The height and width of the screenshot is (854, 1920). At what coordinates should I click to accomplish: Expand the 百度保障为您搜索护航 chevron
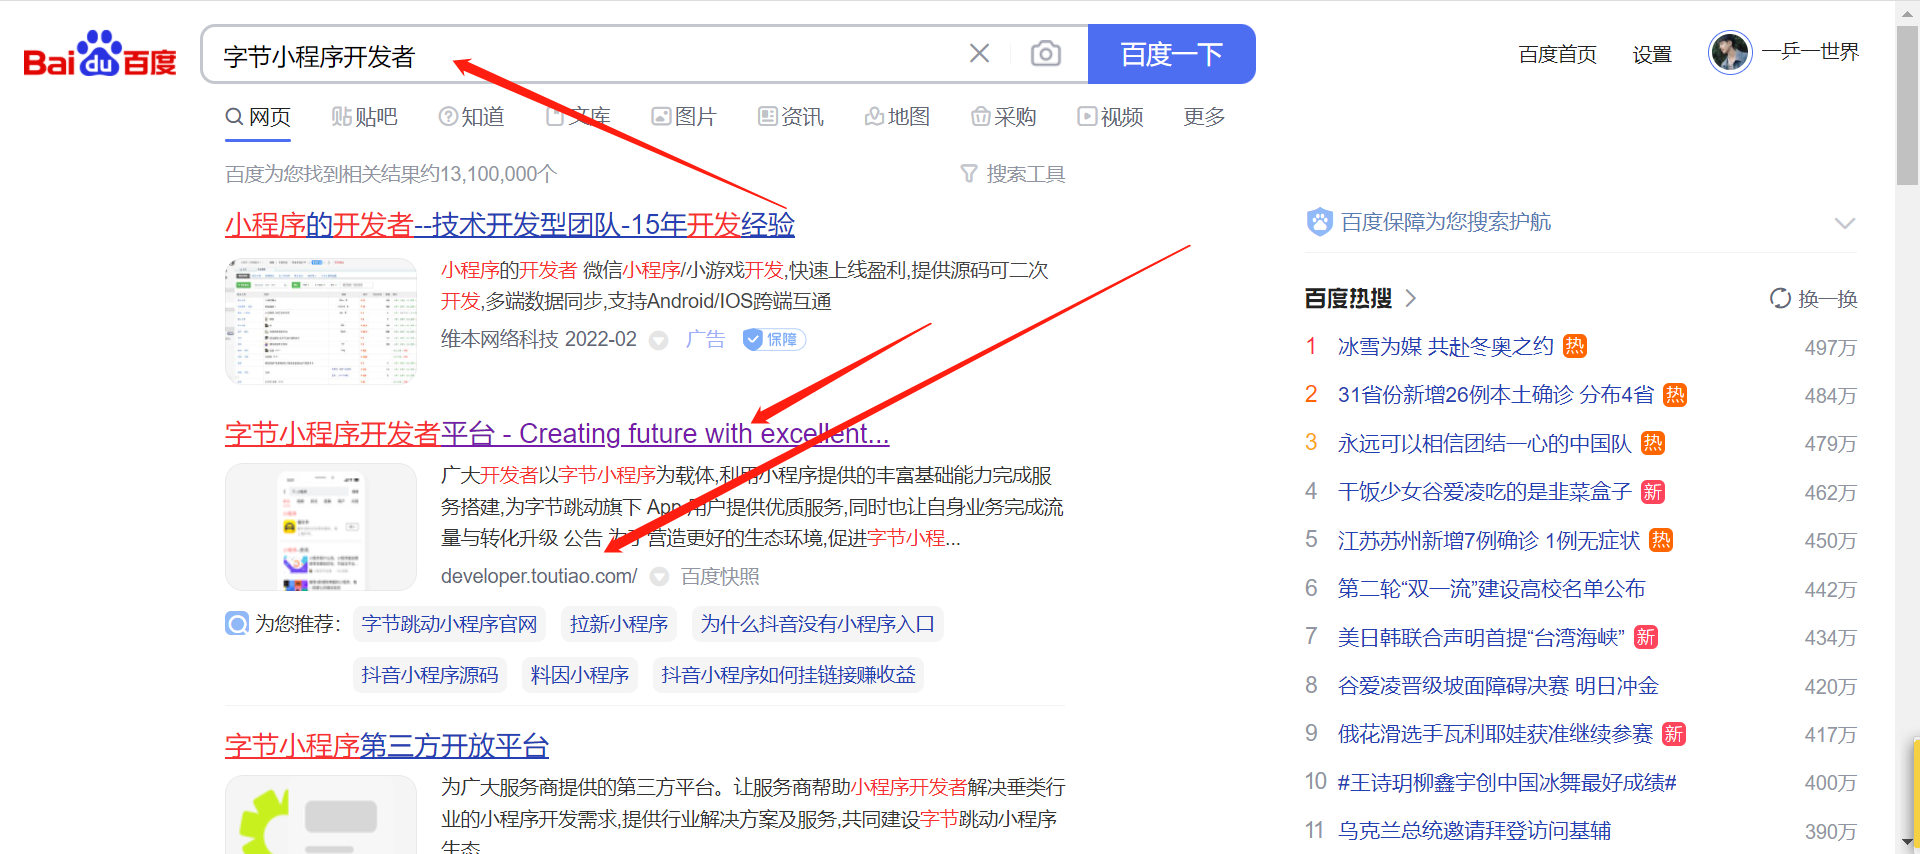coord(1844,223)
